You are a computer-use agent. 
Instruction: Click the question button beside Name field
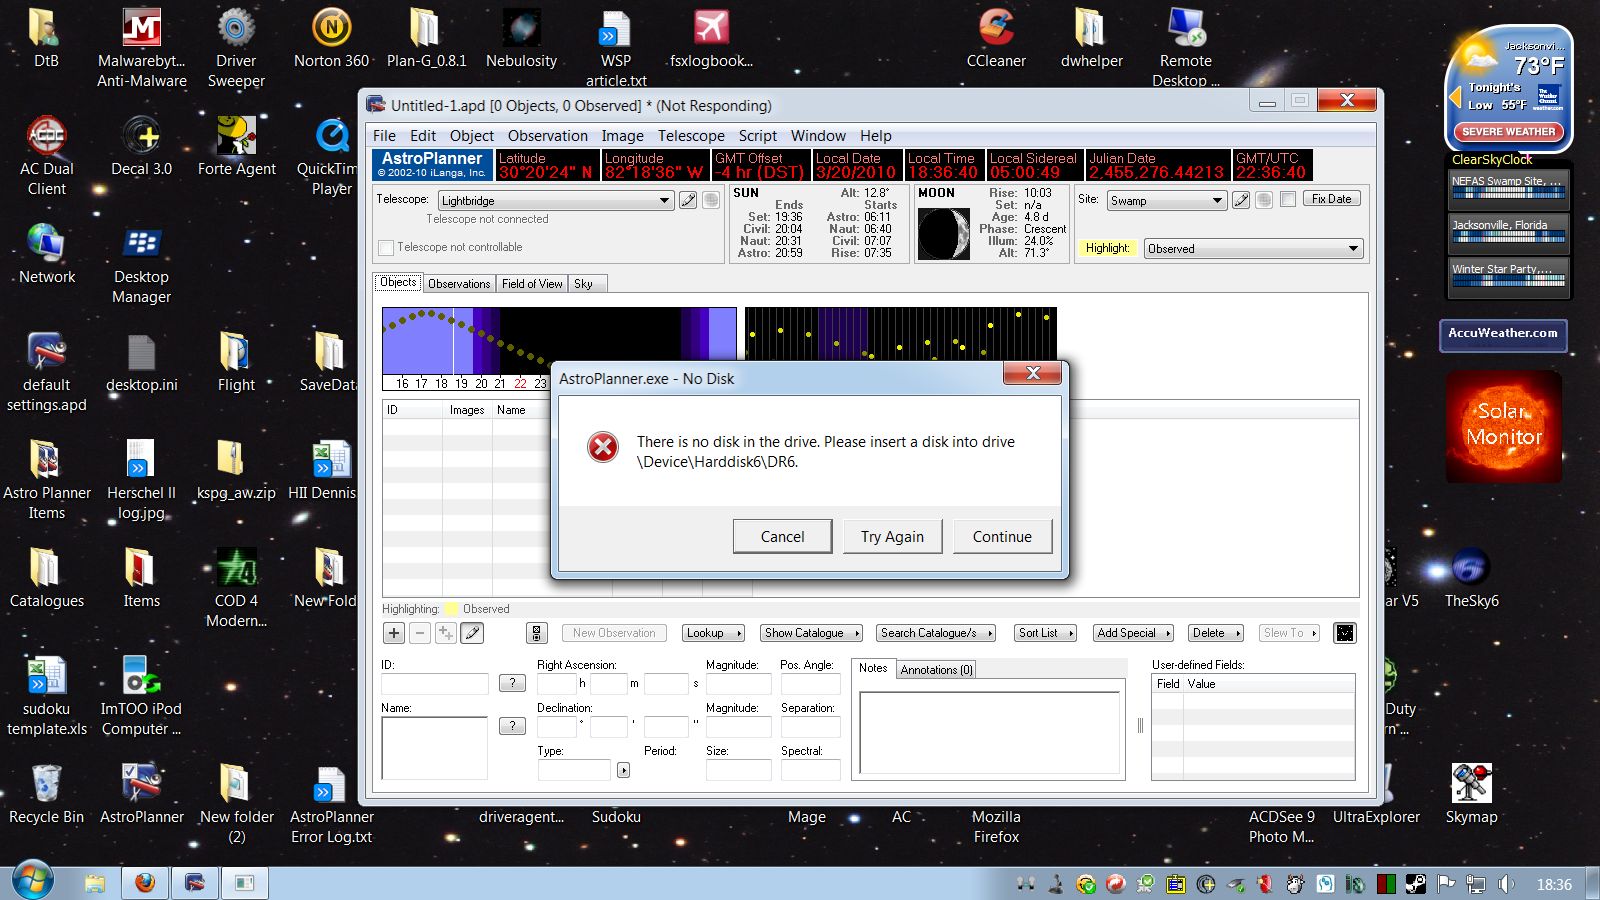click(x=512, y=726)
